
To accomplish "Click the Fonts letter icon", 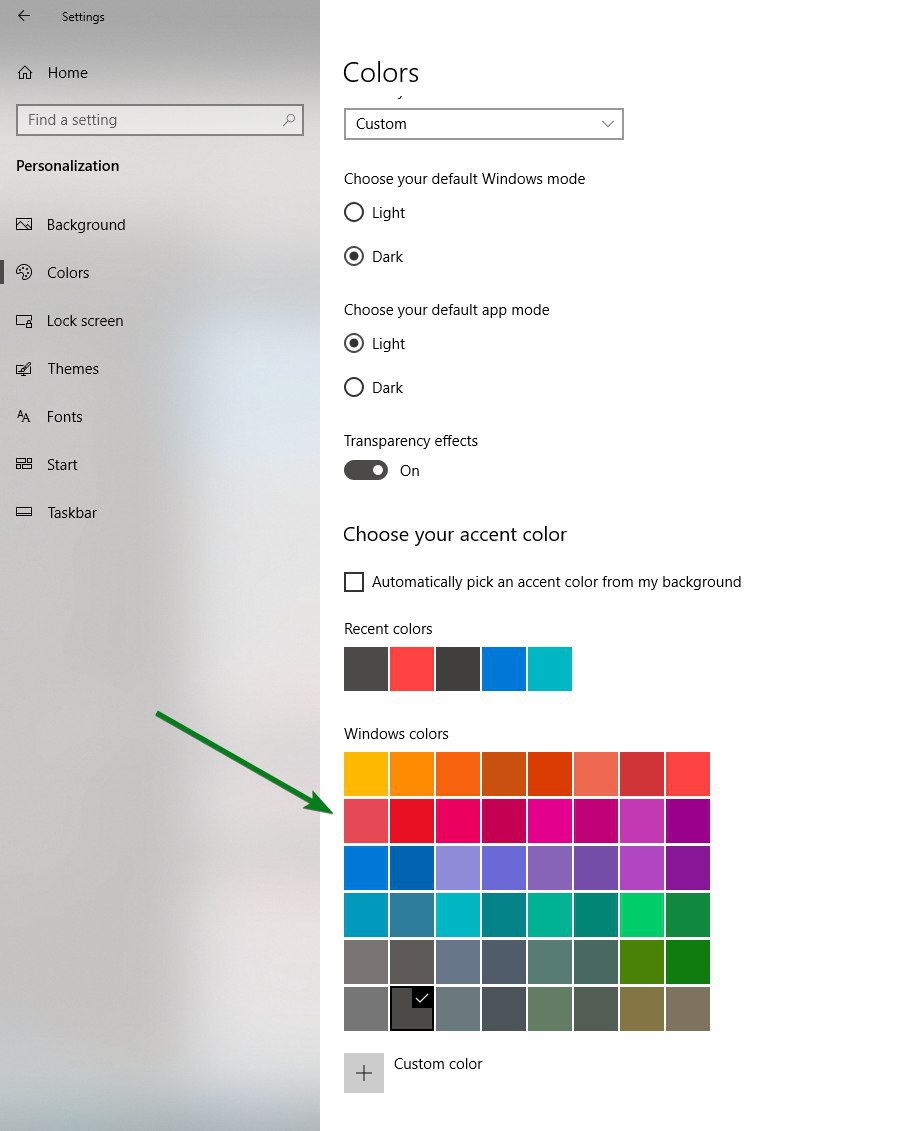I will tap(24, 416).
